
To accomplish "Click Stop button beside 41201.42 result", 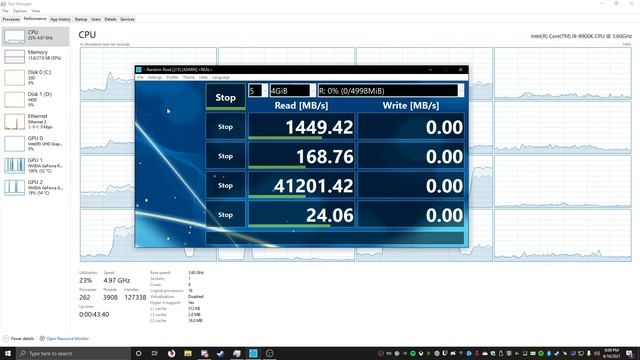I will [226, 185].
